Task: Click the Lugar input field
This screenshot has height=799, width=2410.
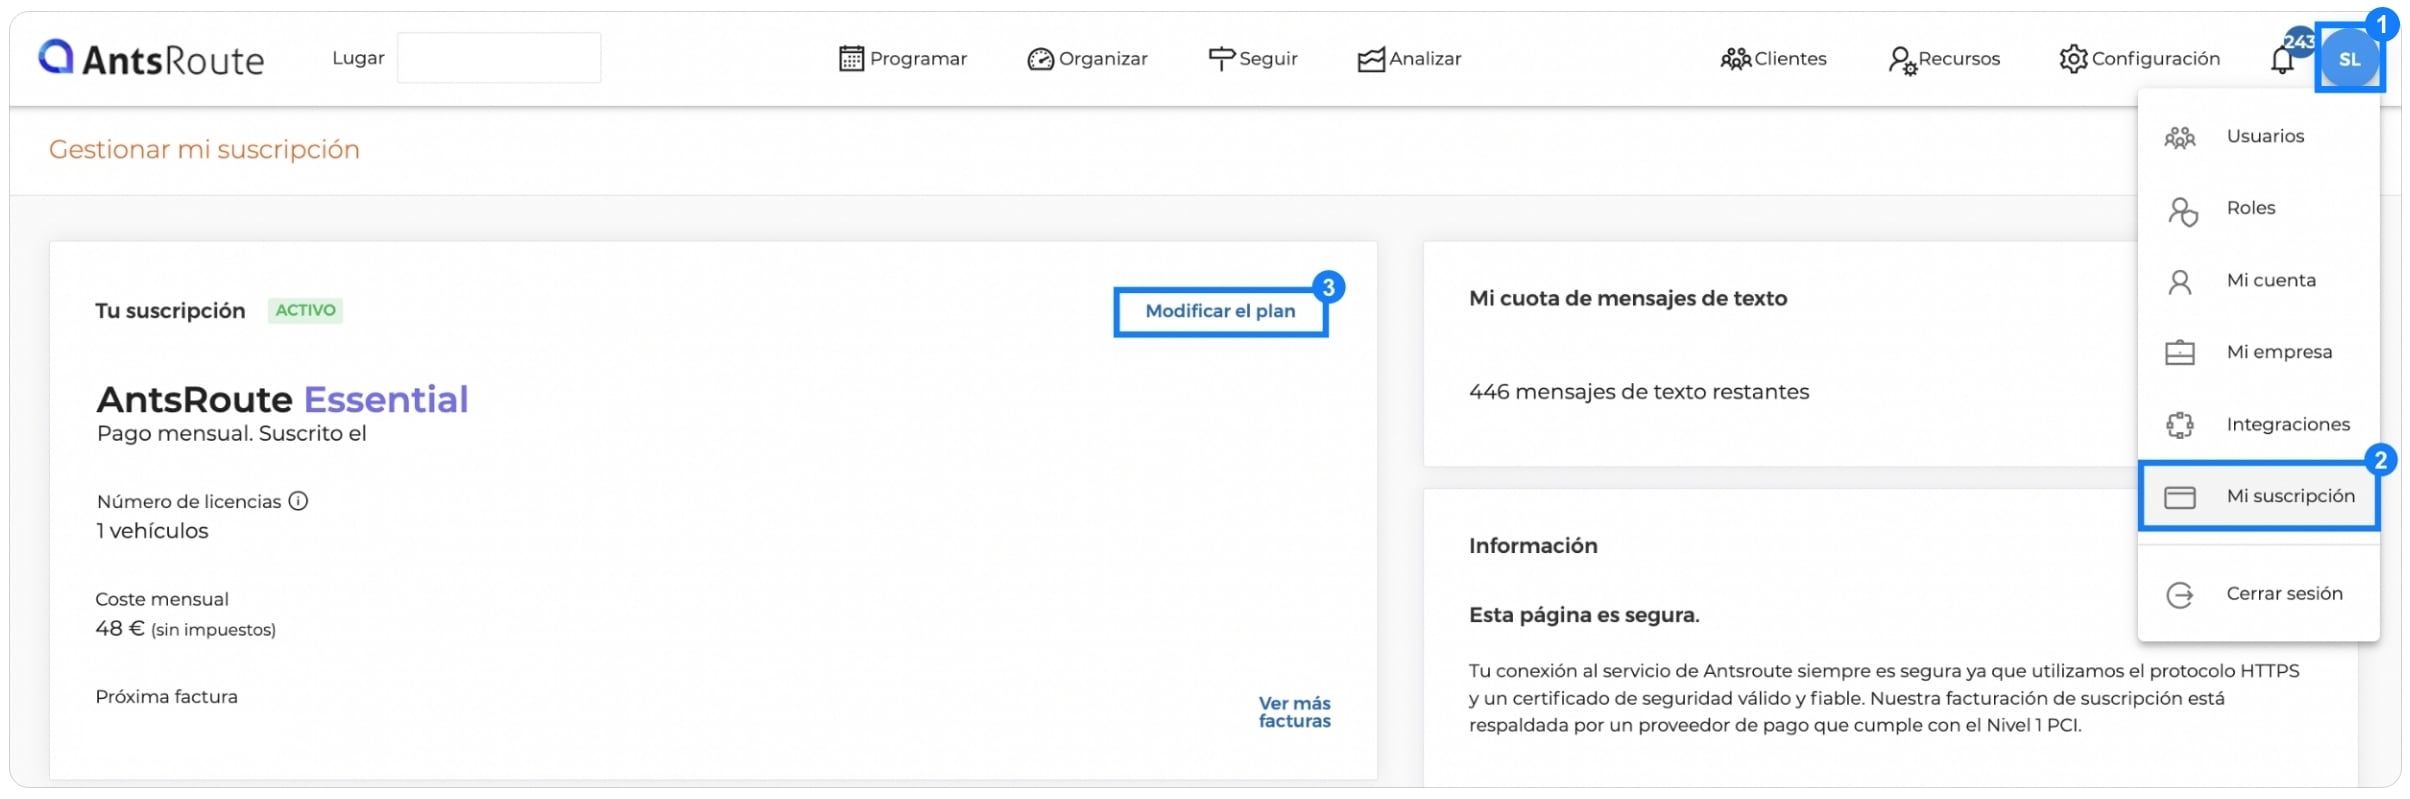Action: pos(499,58)
